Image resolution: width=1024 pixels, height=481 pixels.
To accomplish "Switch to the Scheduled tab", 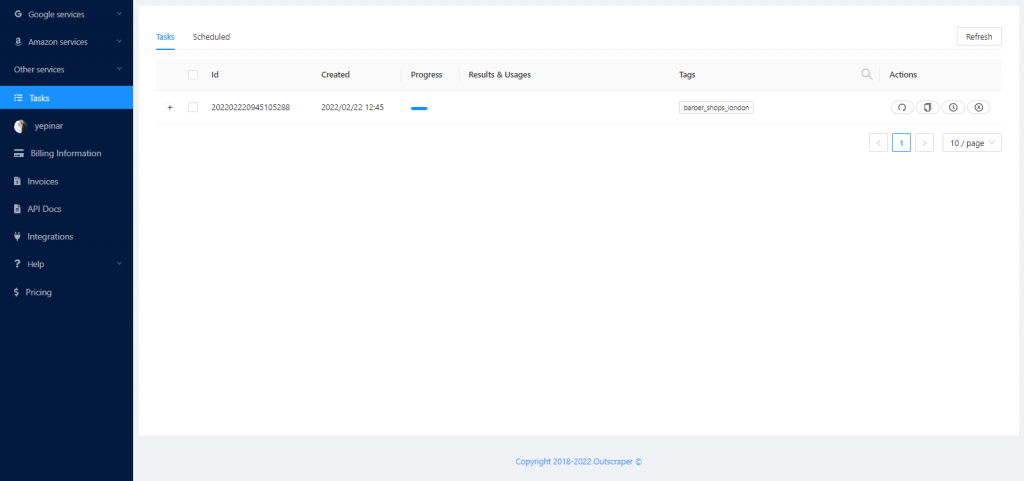I will point(211,37).
